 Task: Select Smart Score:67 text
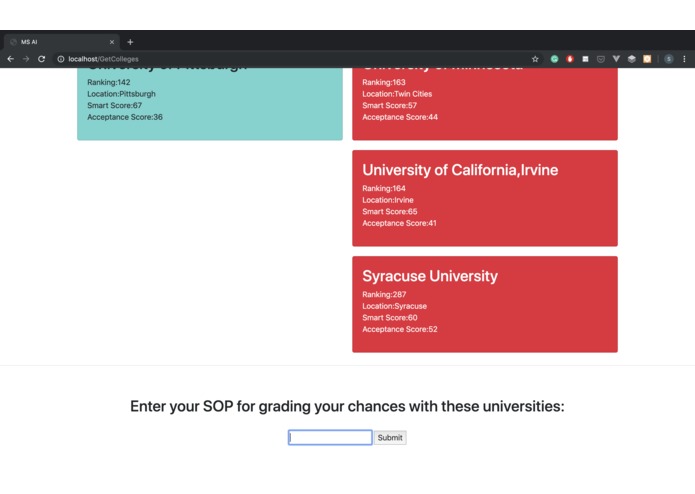pyautogui.click(x=114, y=105)
